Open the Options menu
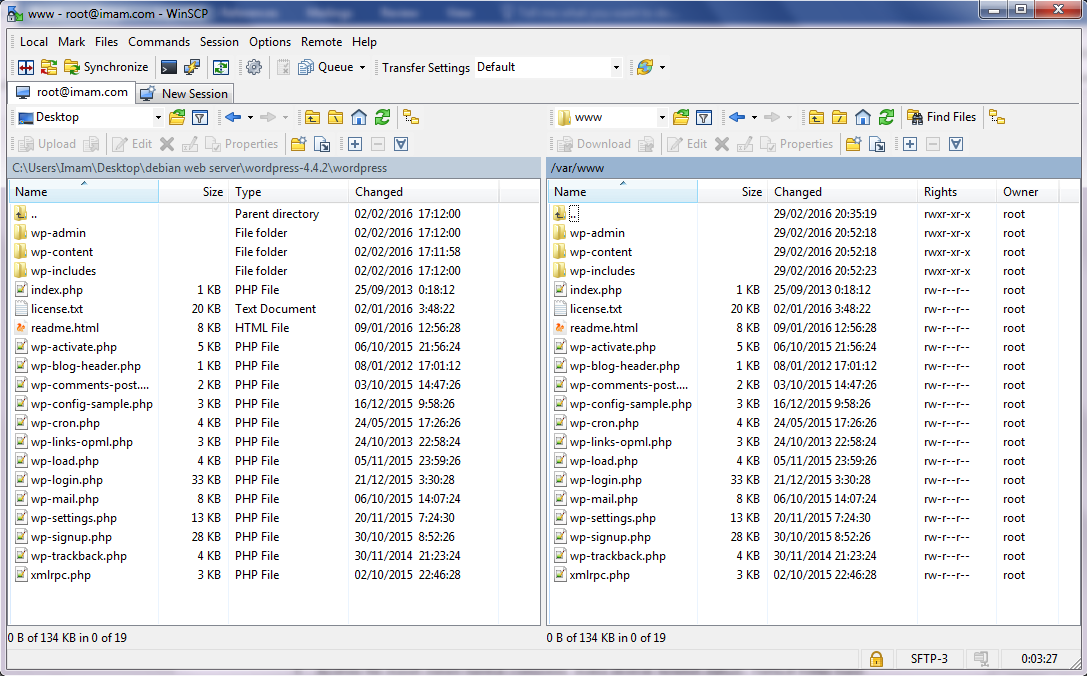 coord(270,42)
